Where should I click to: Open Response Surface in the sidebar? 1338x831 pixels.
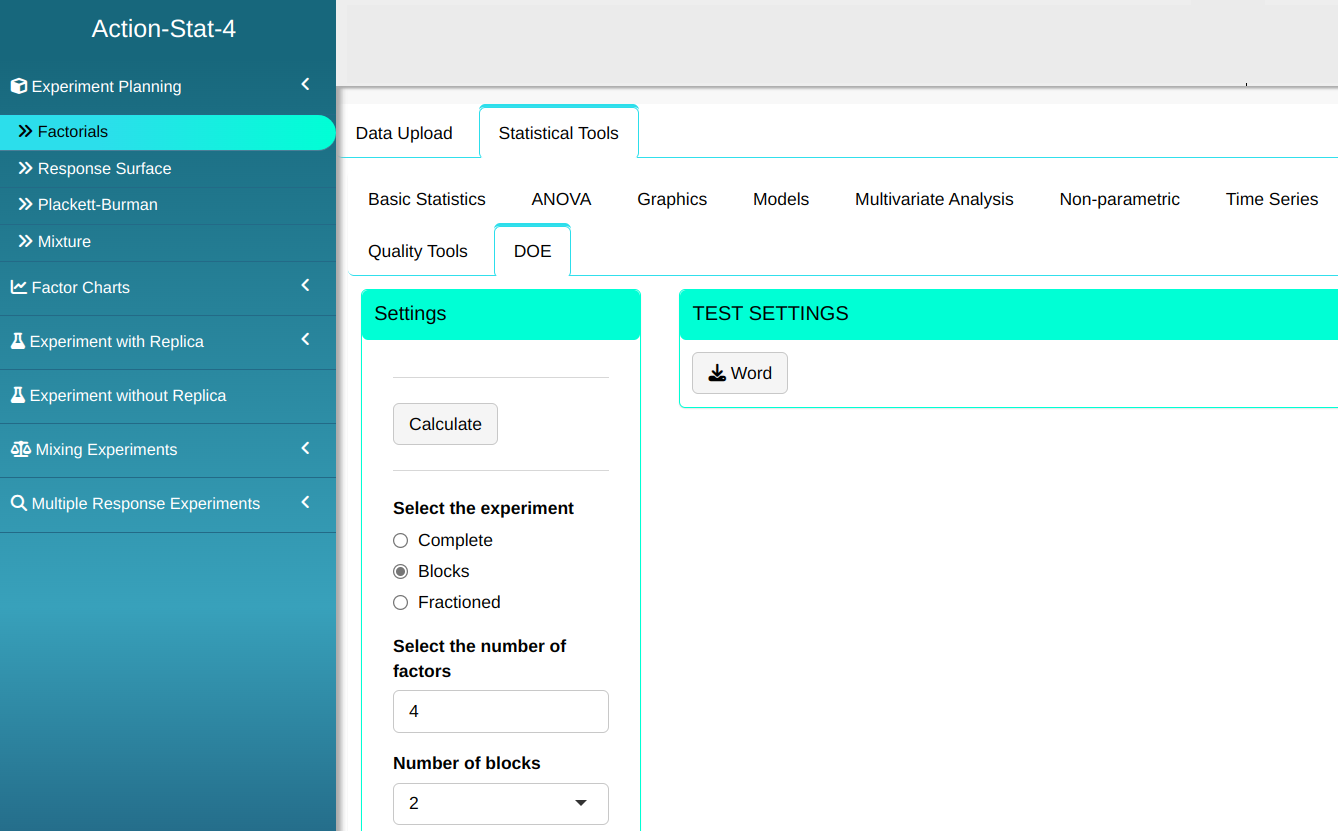point(104,168)
